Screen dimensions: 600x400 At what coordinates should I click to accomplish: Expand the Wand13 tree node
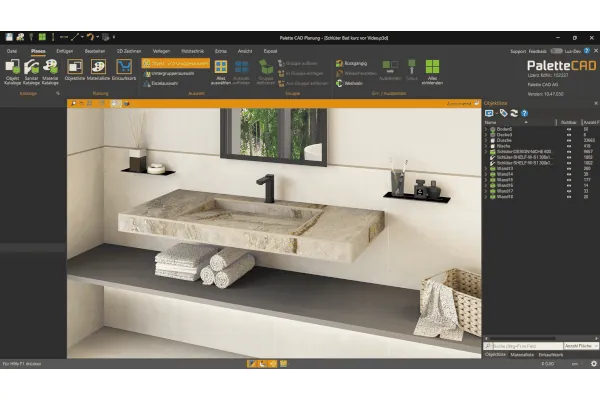click(486, 168)
